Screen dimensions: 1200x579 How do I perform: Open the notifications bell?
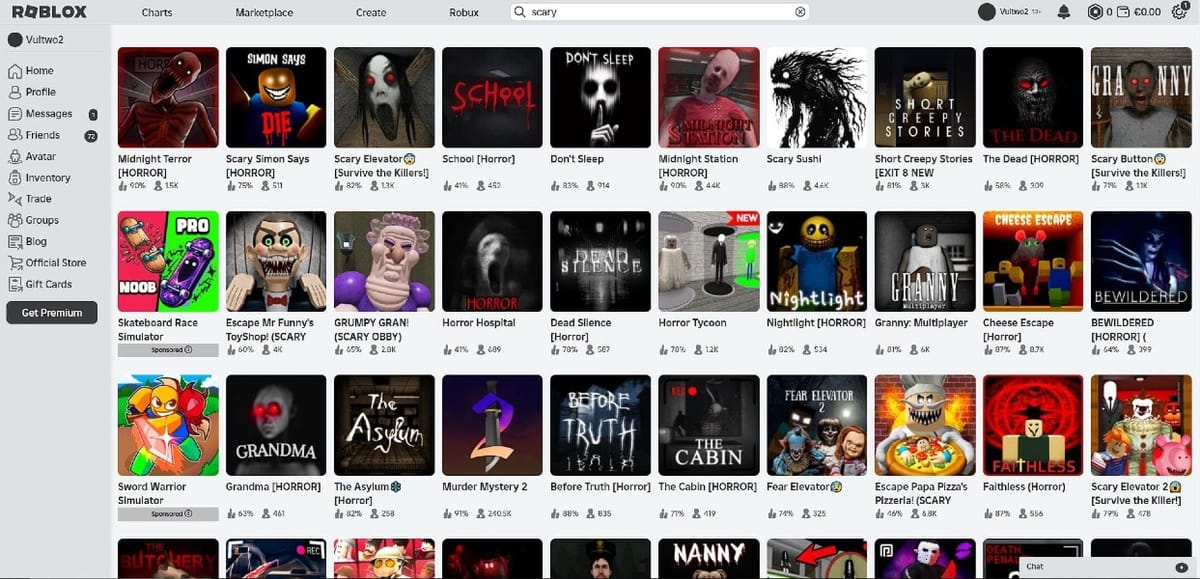tap(1063, 12)
